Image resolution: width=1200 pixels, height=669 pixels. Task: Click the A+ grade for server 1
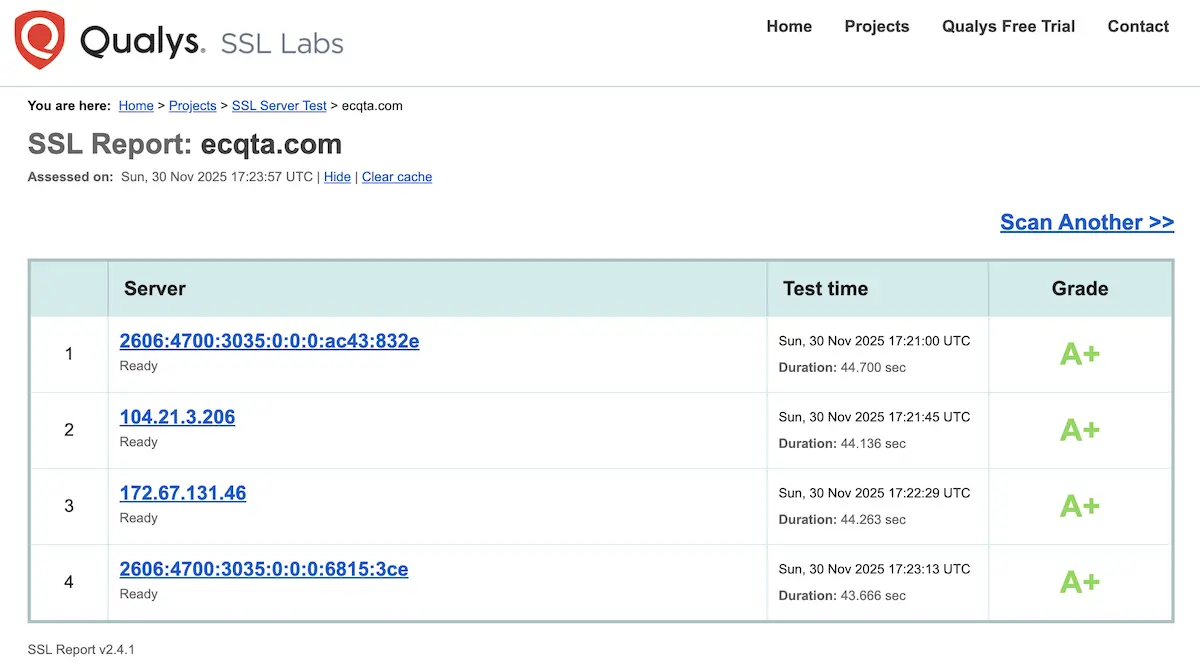click(x=1080, y=354)
